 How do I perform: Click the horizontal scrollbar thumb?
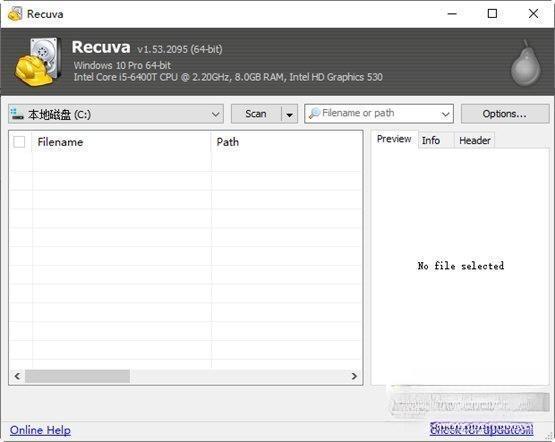coord(77,376)
